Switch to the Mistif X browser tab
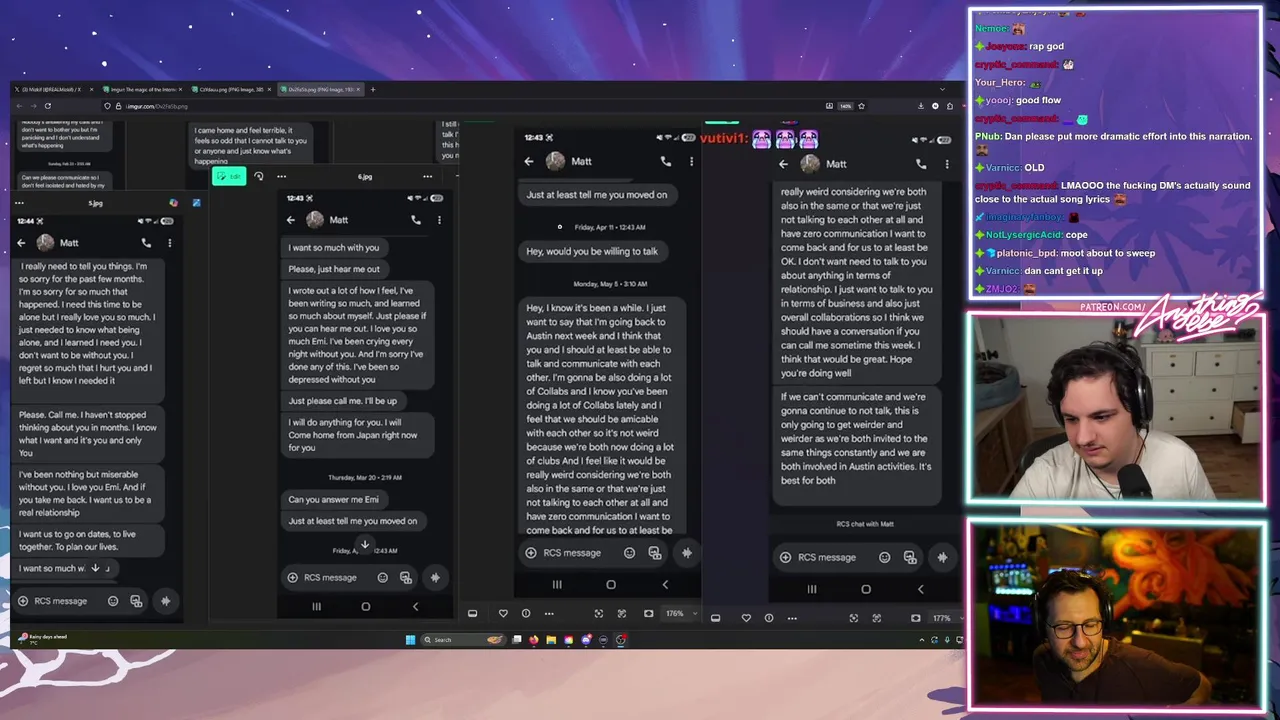The image size is (1280, 720). (52, 89)
